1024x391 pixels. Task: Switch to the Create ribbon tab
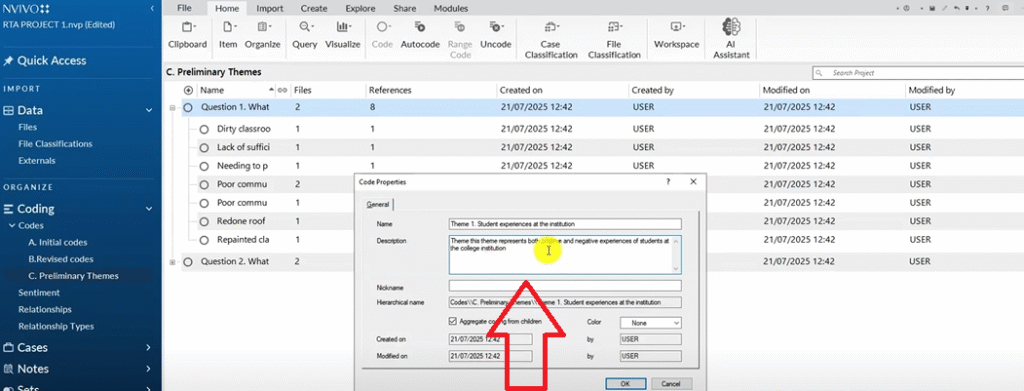click(x=313, y=8)
